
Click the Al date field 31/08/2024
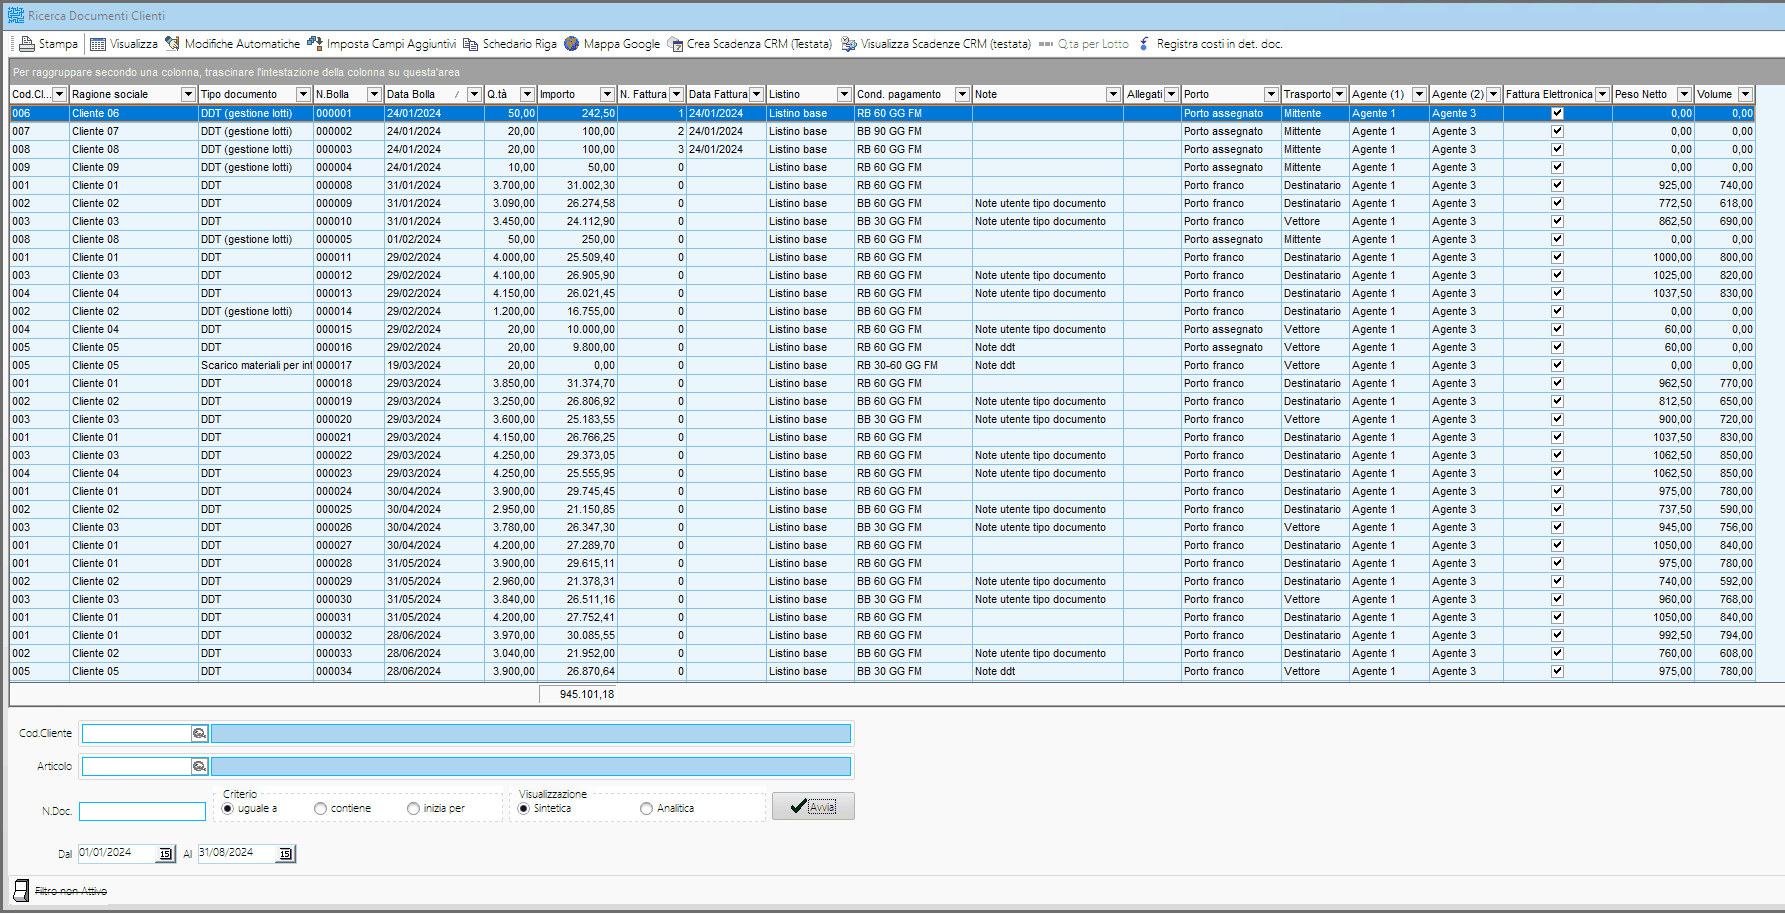tap(238, 853)
